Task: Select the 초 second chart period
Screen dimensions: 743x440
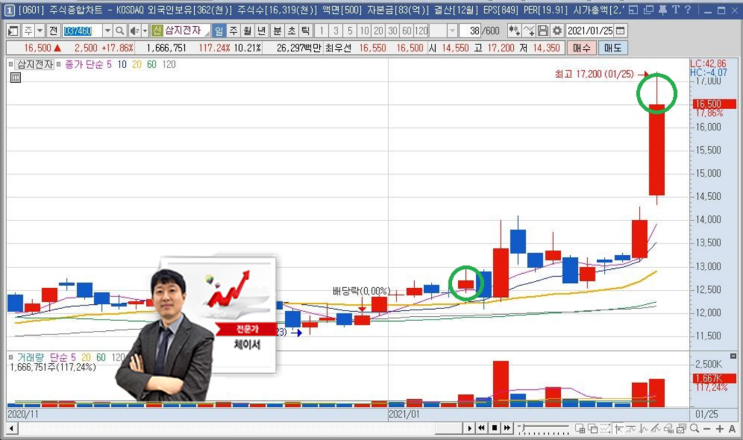Action: click(x=292, y=31)
